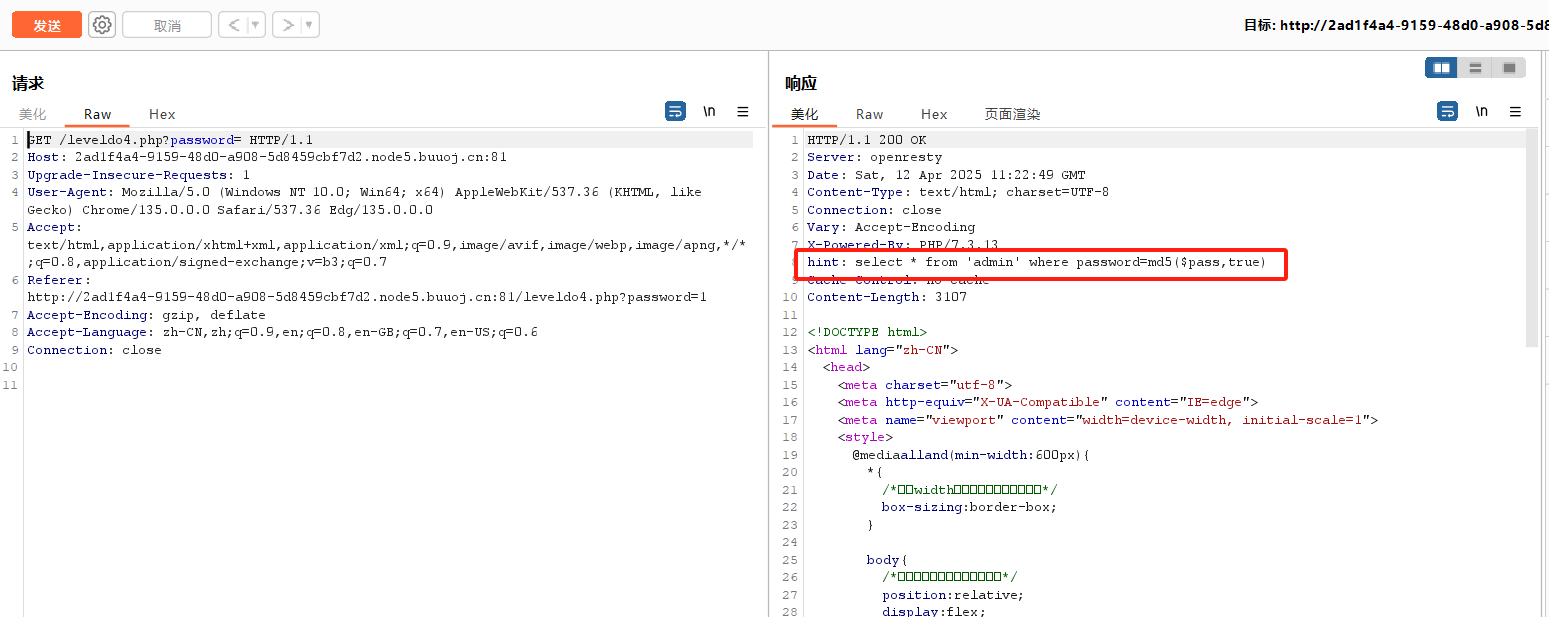Click the <!DOCTYPE html> line
The height and width of the screenshot is (617, 1549).
[867, 332]
